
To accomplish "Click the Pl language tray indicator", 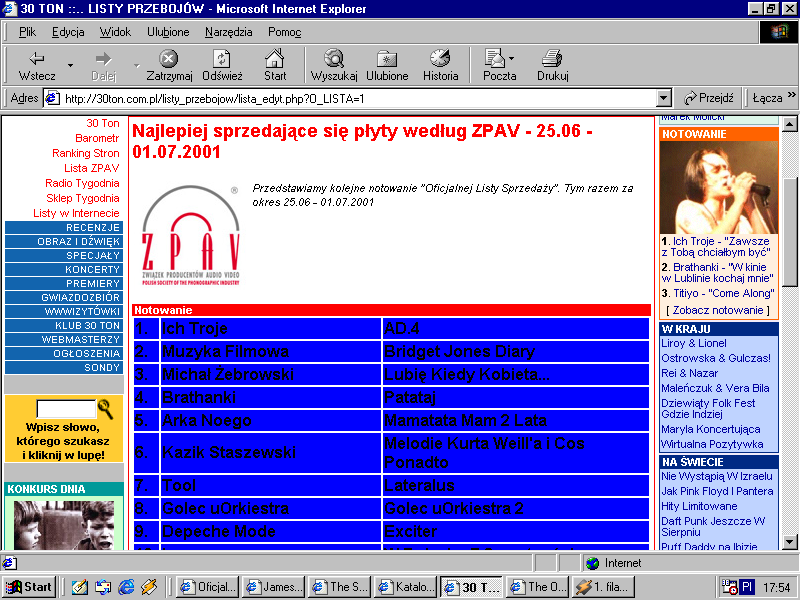I will (747, 587).
